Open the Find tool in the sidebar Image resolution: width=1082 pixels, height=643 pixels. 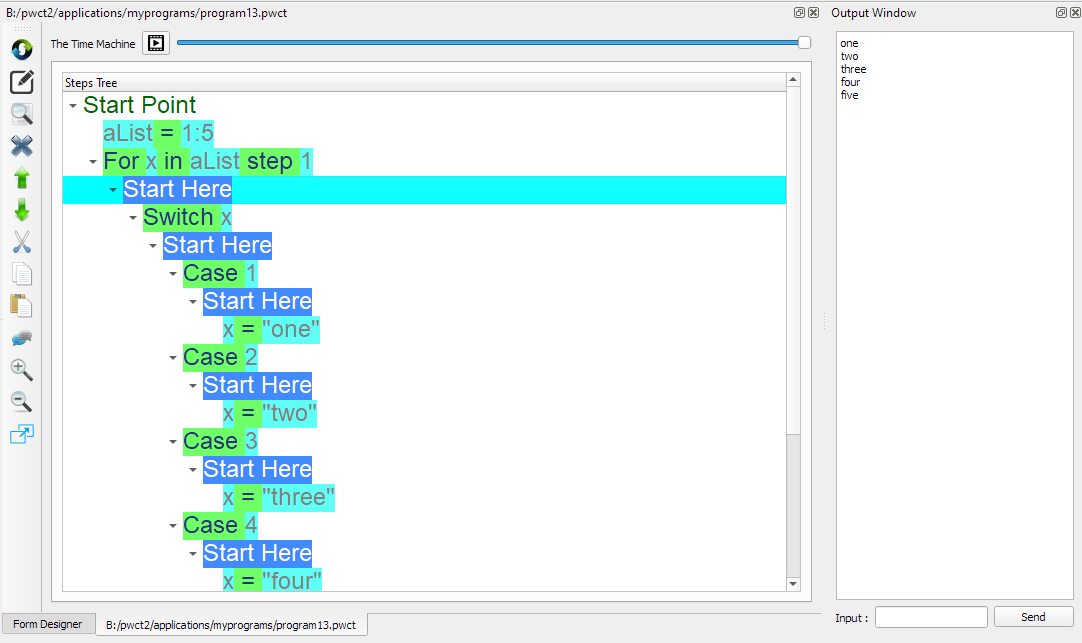click(21, 114)
